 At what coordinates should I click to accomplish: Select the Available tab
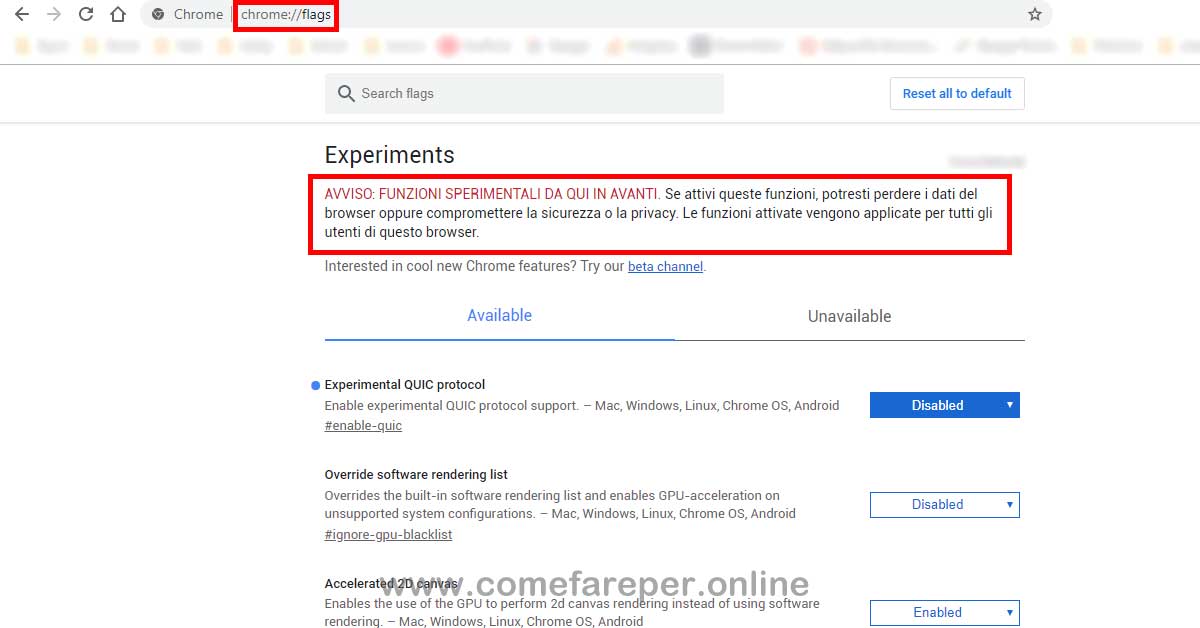pyautogui.click(x=499, y=315)
